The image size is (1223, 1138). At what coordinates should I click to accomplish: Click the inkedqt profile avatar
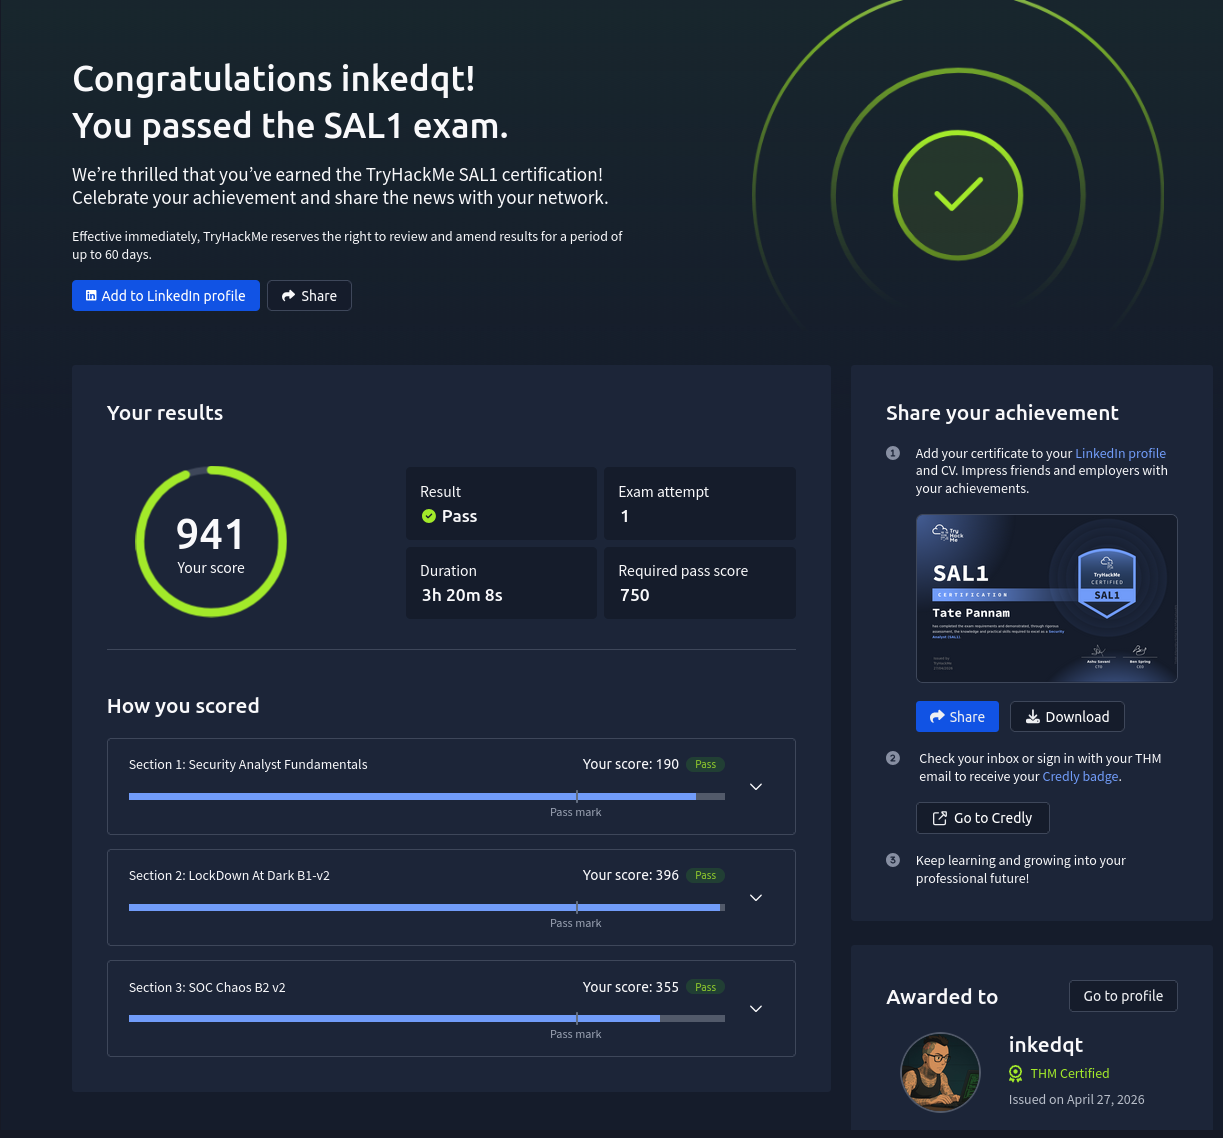(940, 1072)
